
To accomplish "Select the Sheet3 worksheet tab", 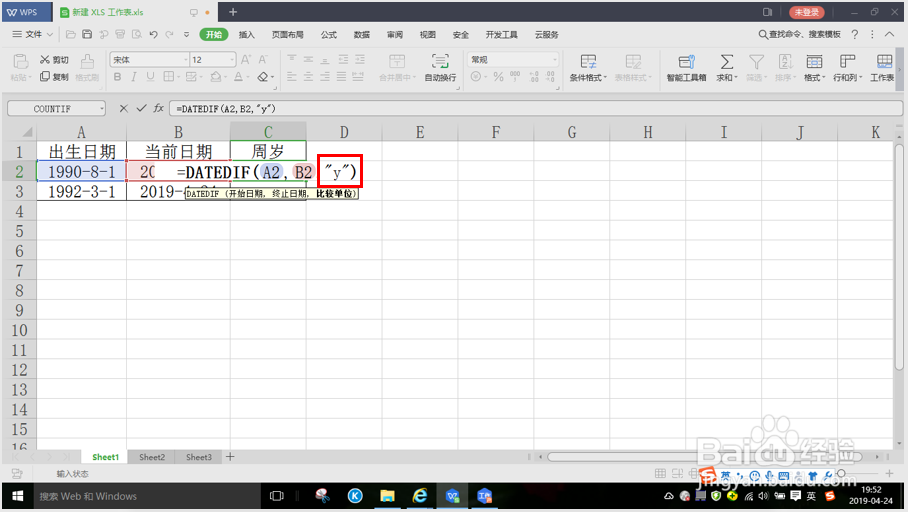I will click(199, 457).
